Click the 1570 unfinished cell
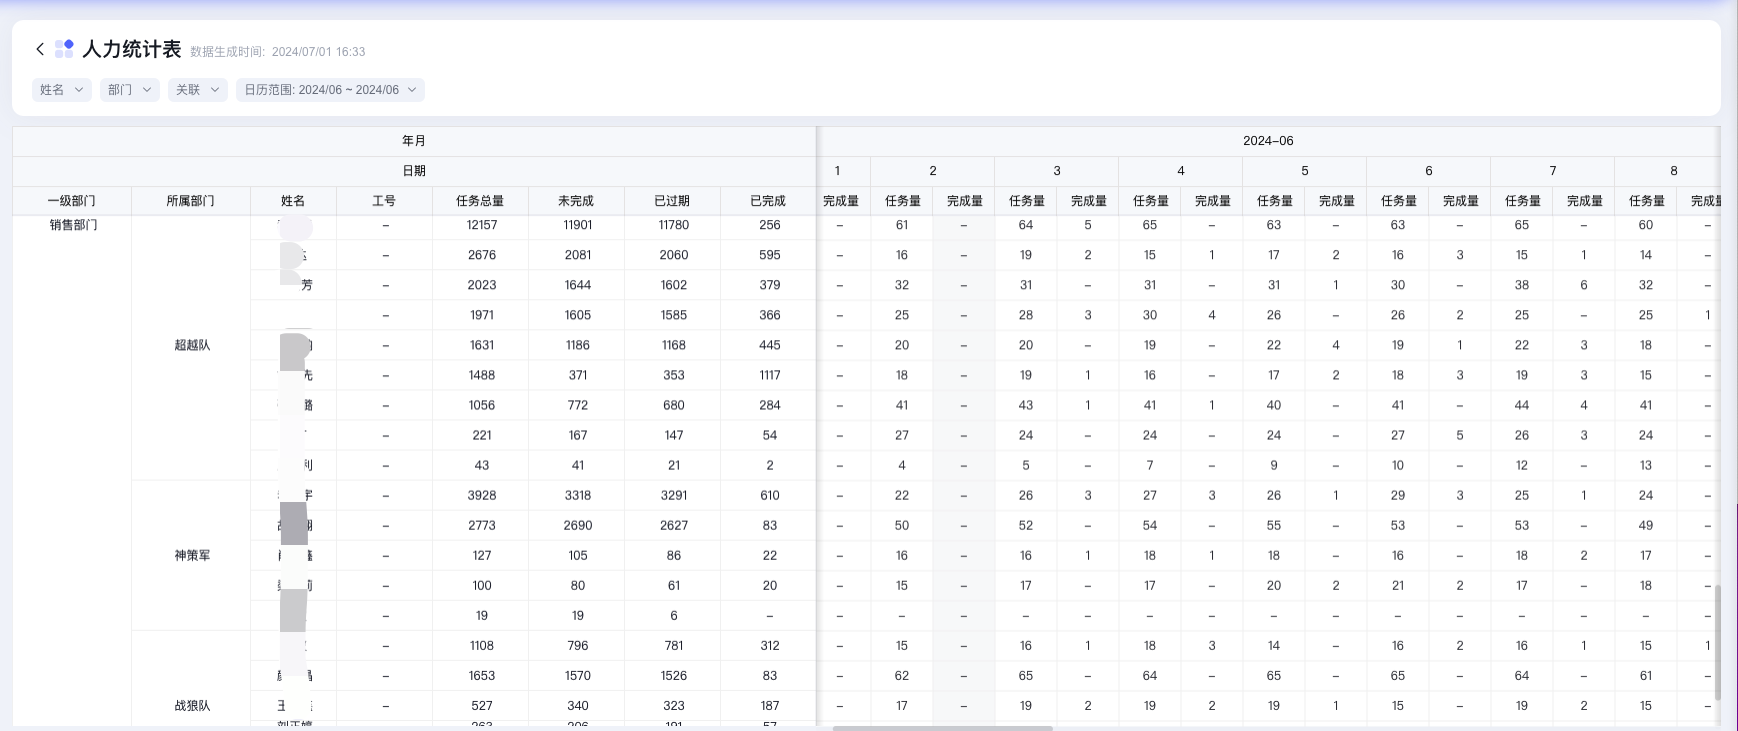Viewport: 1738px width, 731px height. pos(578,675)
